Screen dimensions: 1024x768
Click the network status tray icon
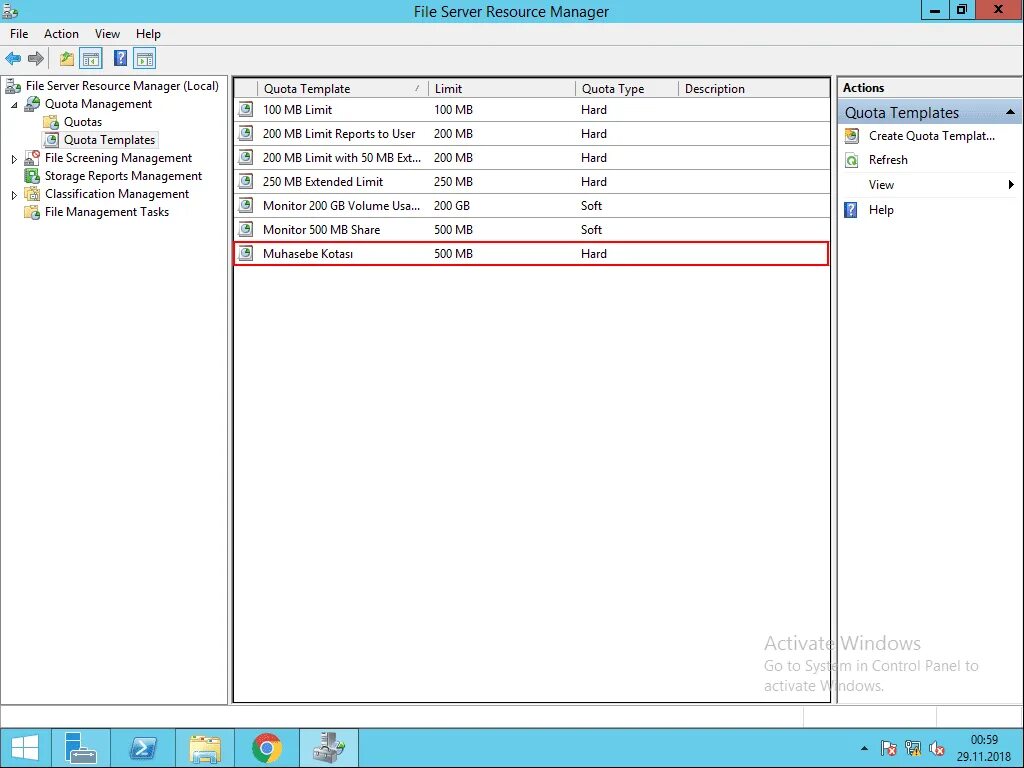point(912,748)
